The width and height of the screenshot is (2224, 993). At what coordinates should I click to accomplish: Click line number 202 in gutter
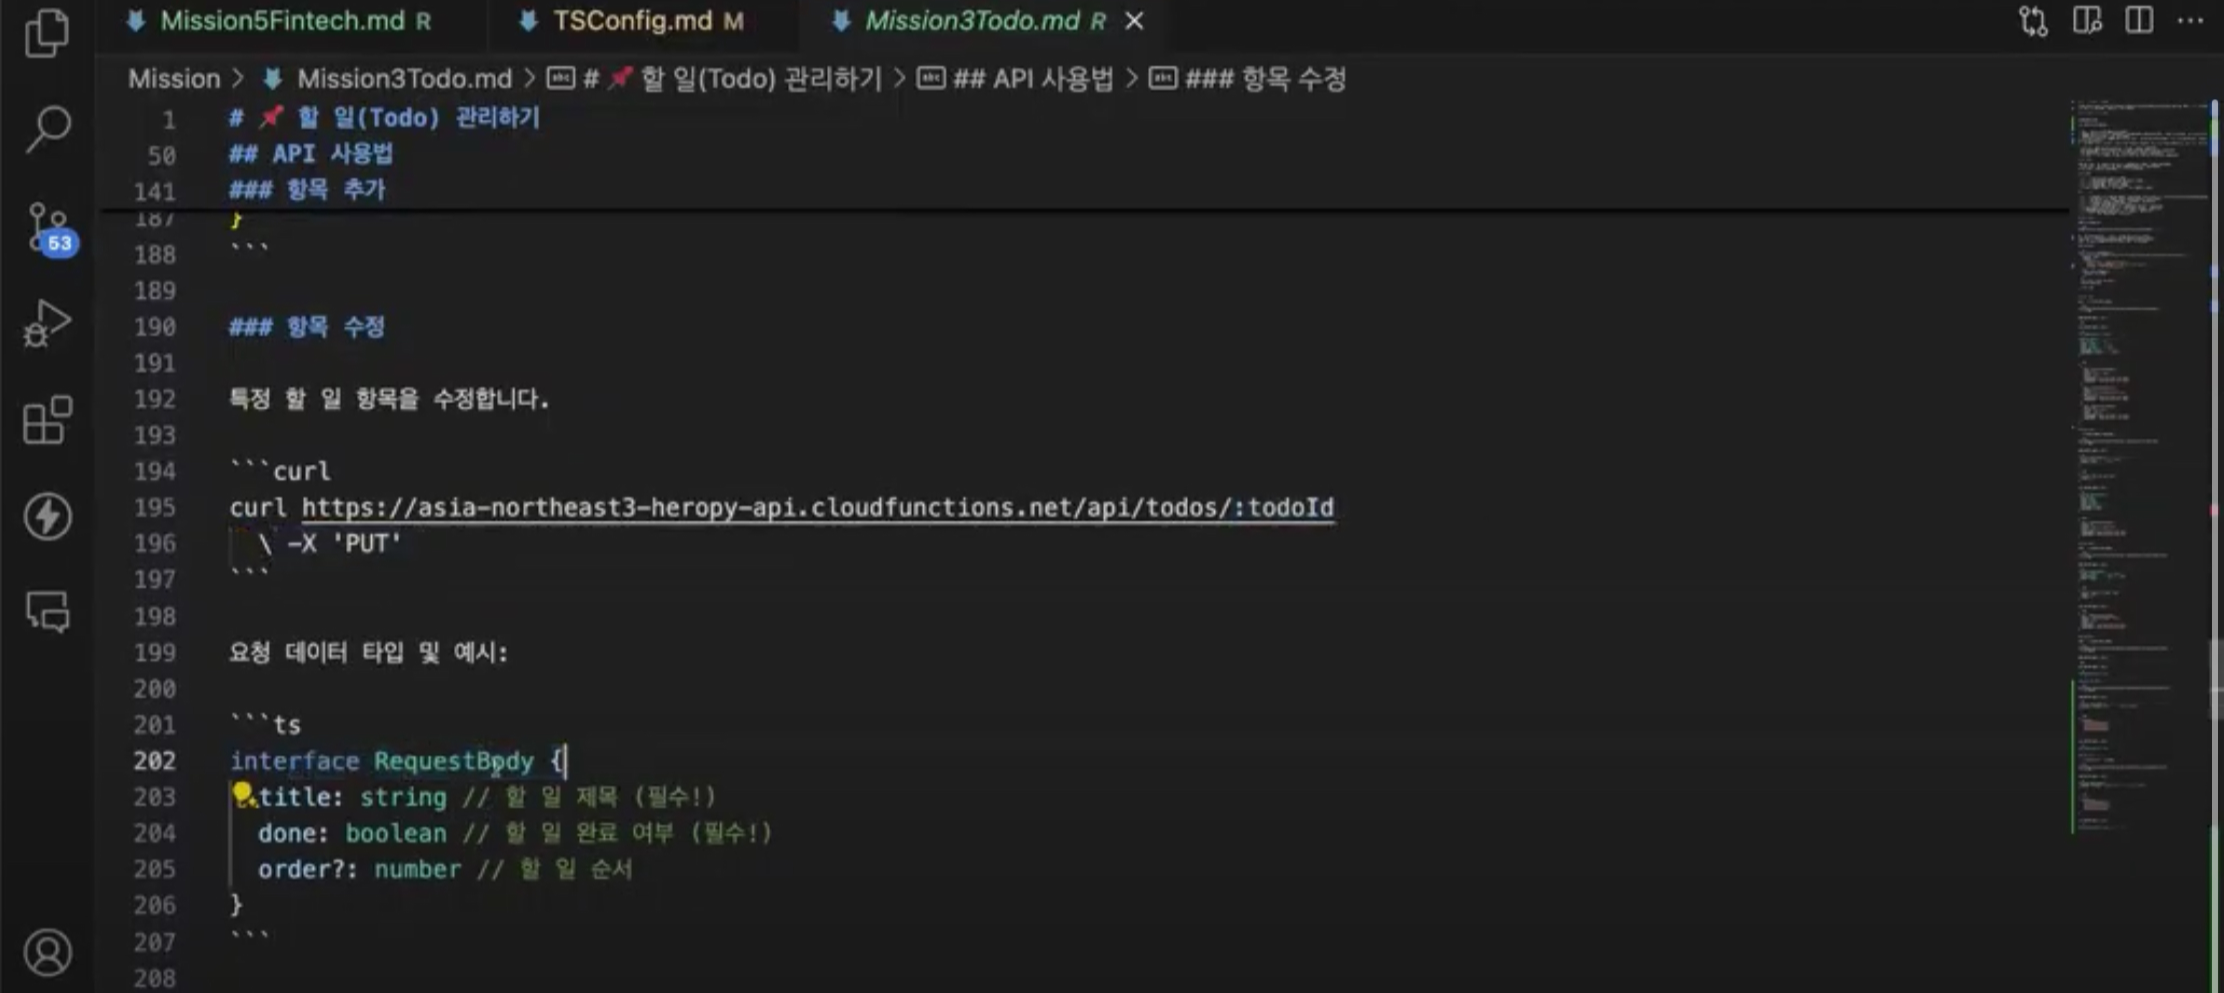coord(155,761)
